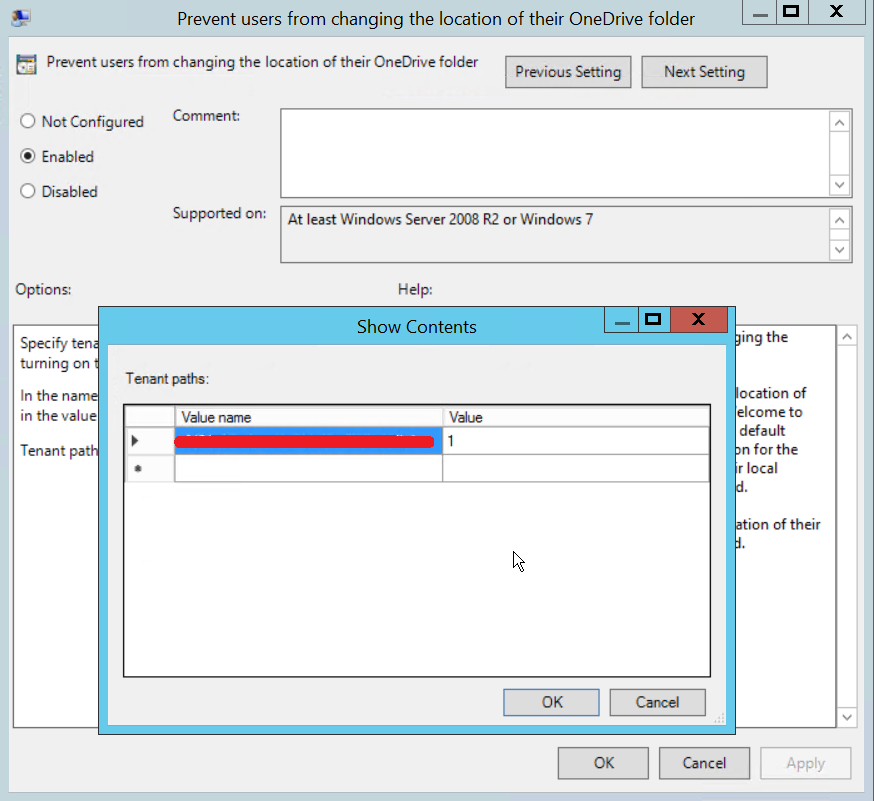Screen dimensions: 874x801
Task: Close the policy setting window
Action: (x=836, y=12)
